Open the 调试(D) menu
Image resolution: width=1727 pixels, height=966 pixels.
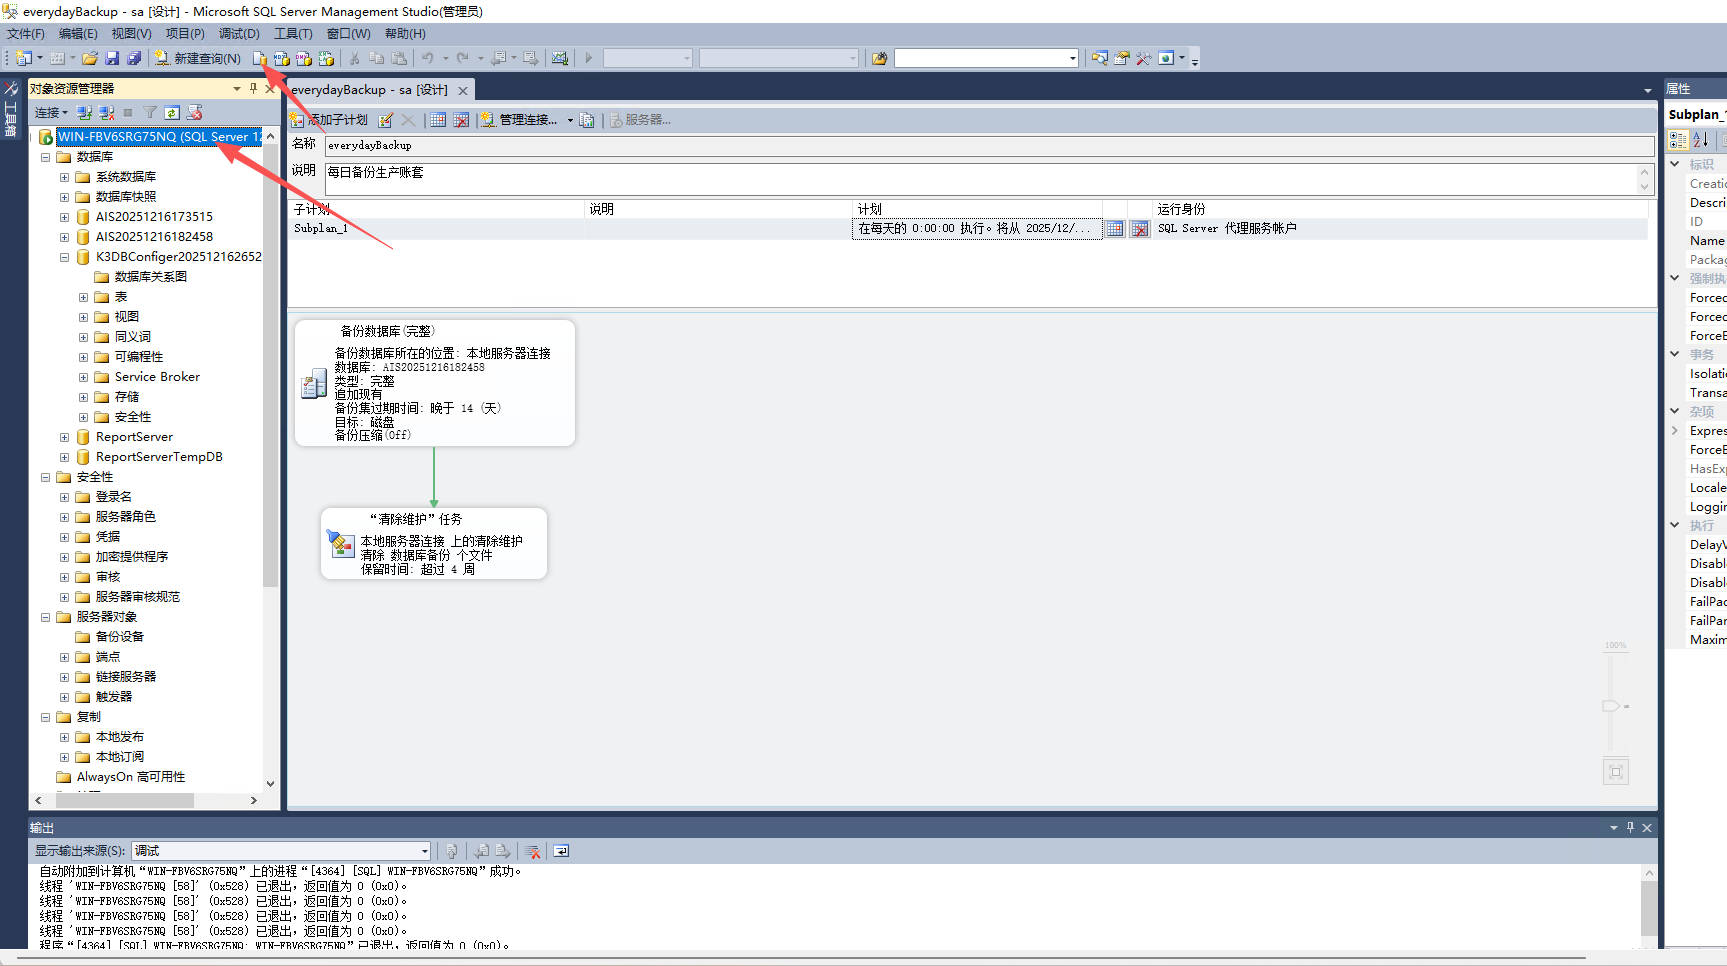coord(239,34)
